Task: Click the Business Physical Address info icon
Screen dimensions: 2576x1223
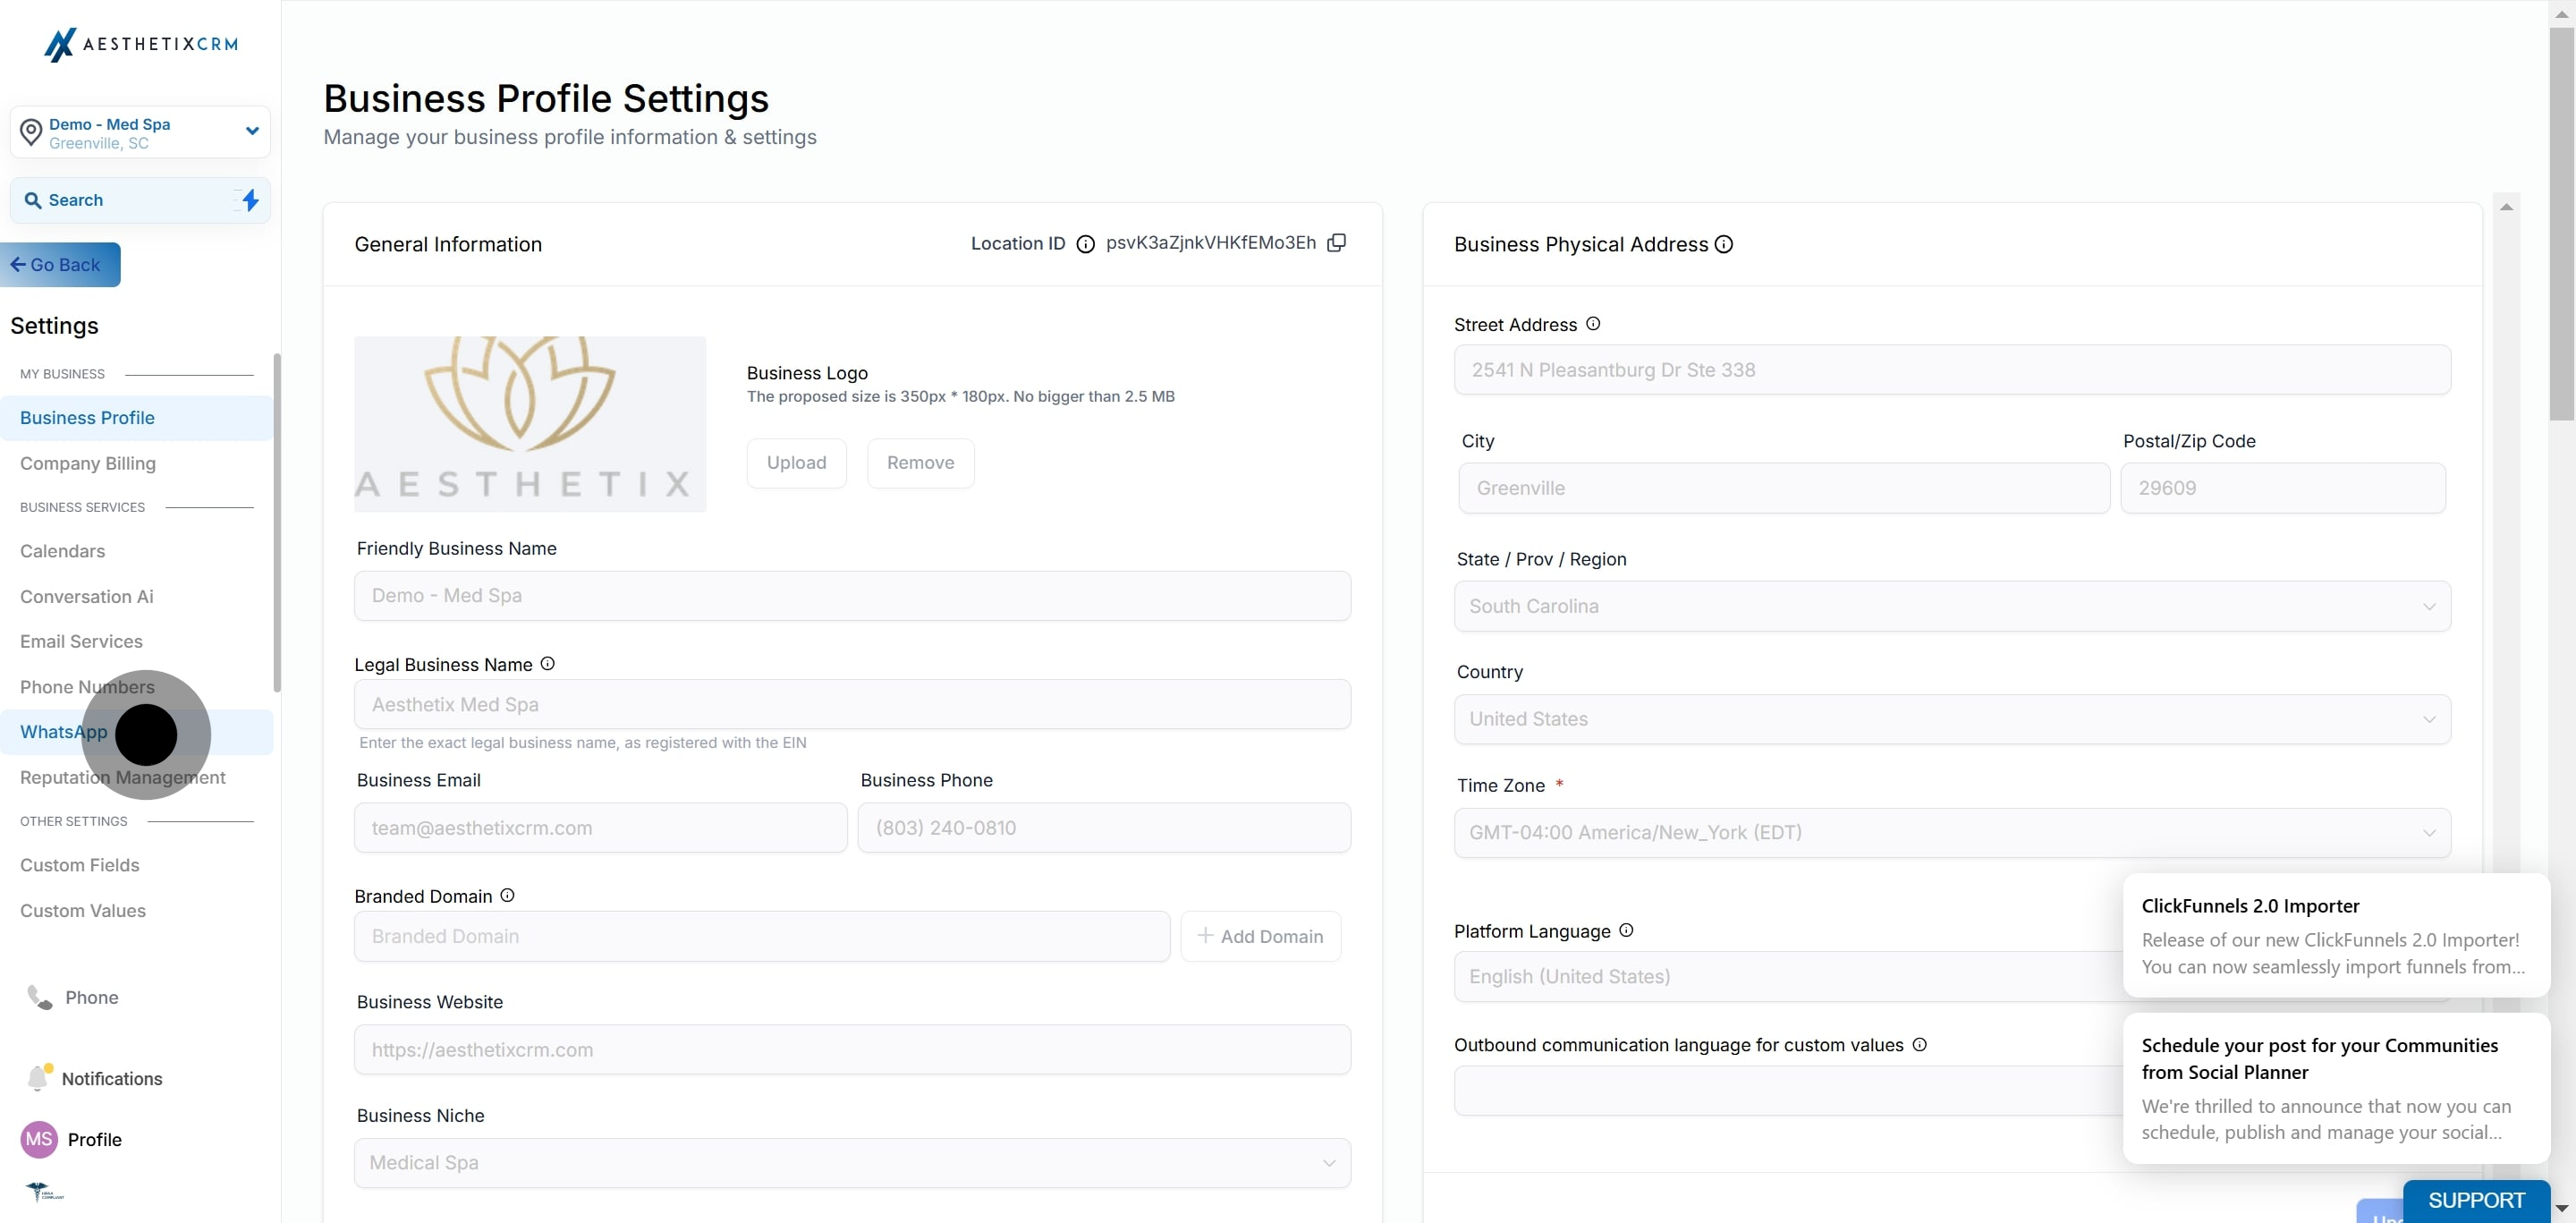Action: click(x=1724, y=244)
